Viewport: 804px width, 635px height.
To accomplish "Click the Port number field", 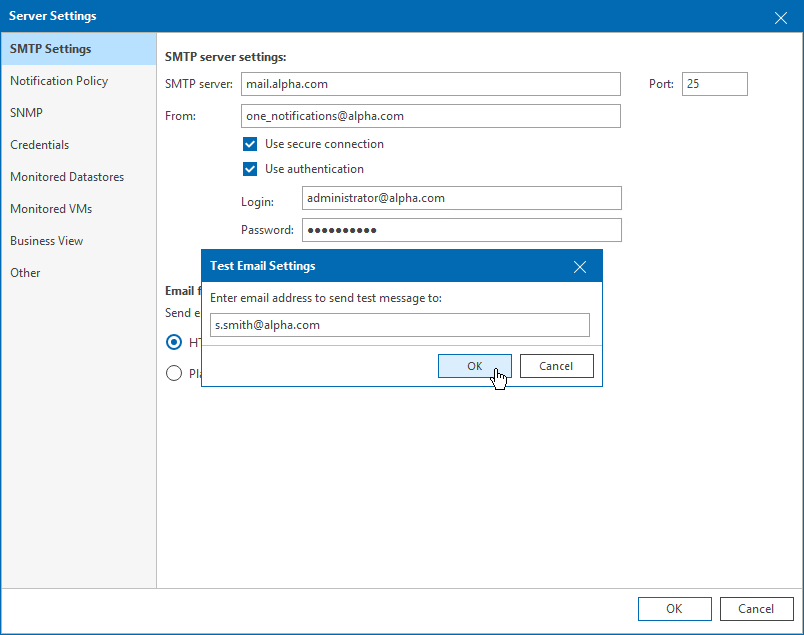I will (714, 84).
